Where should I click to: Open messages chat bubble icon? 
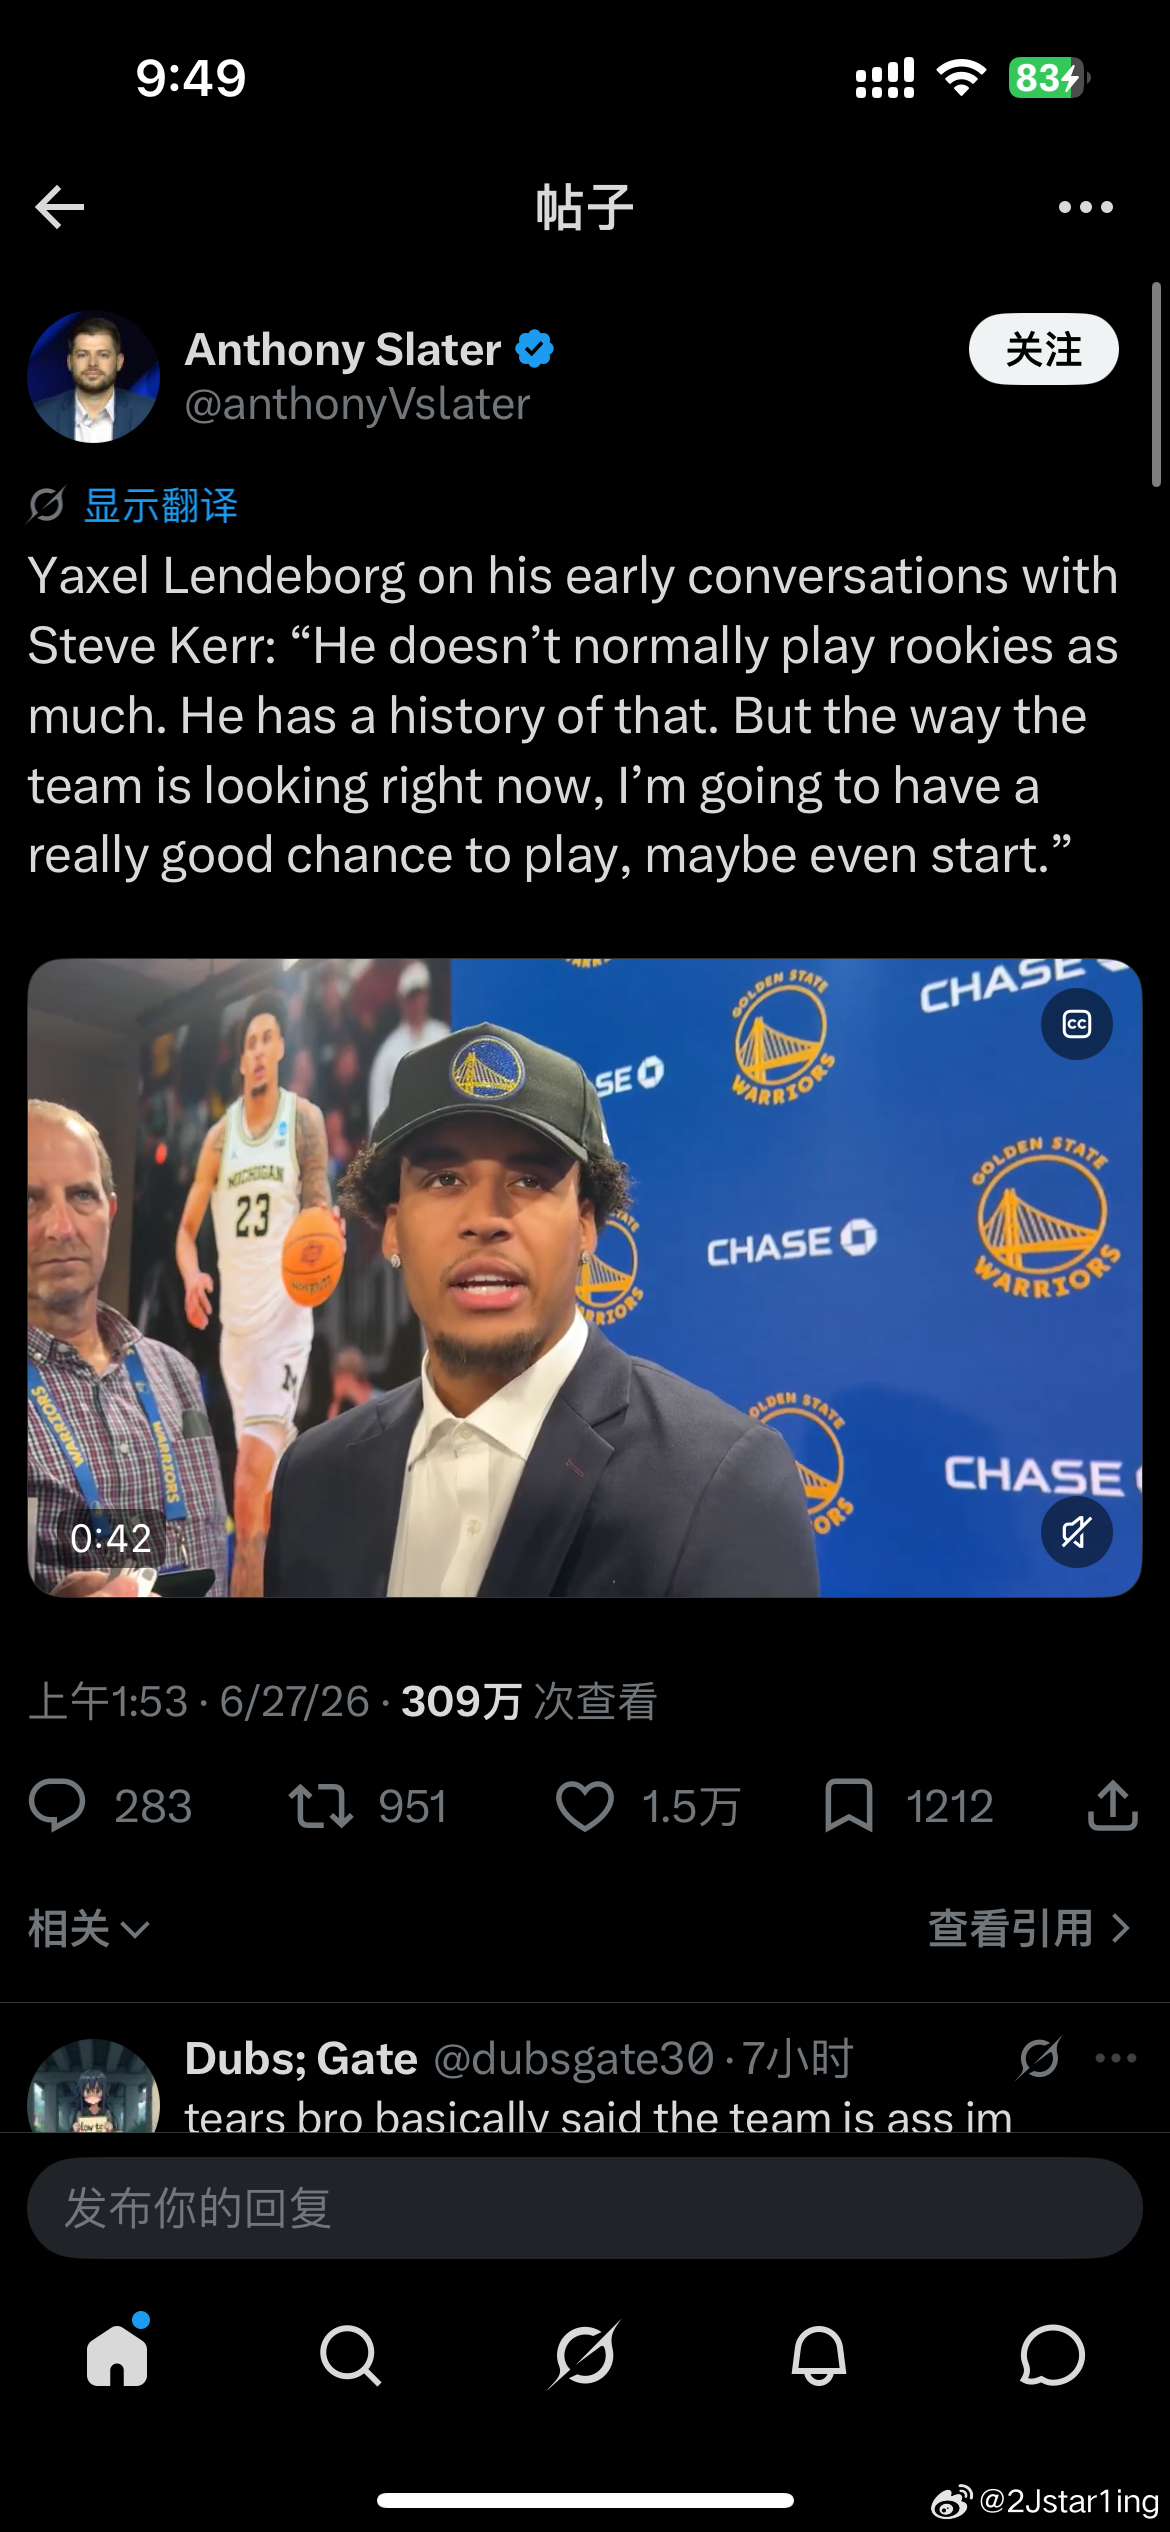tap(1052, 2355)
